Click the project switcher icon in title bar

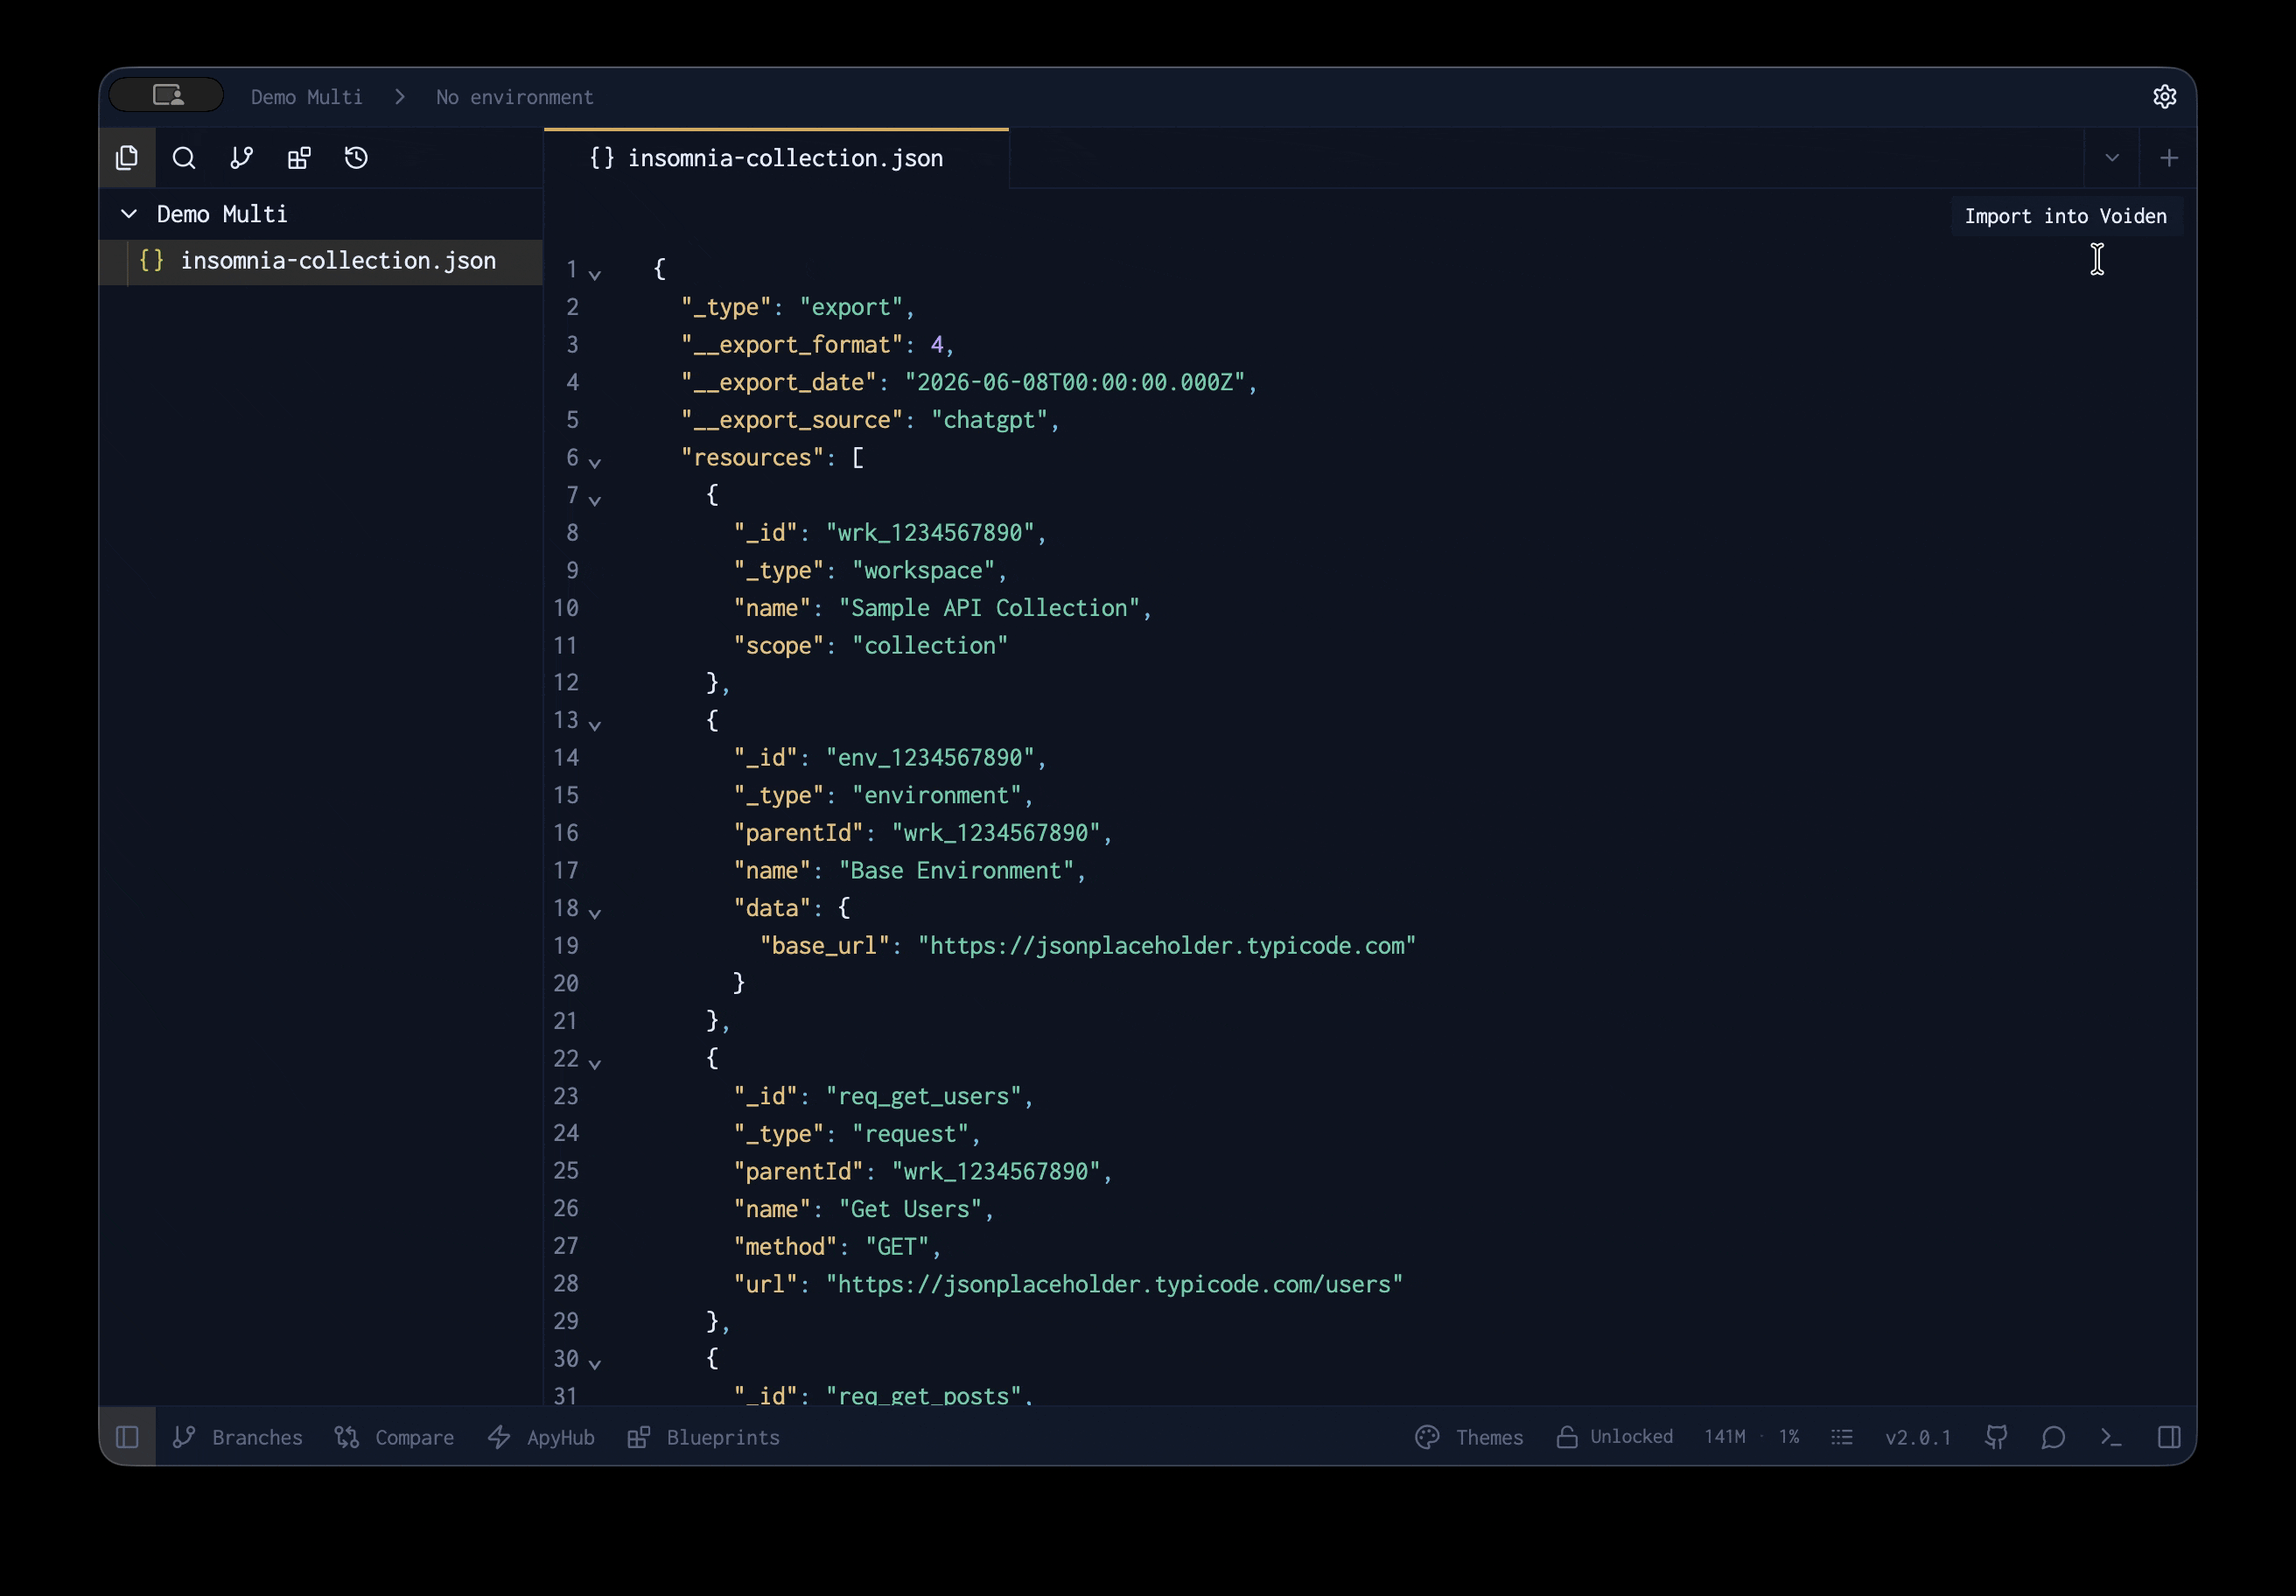[x=167, y=96]
